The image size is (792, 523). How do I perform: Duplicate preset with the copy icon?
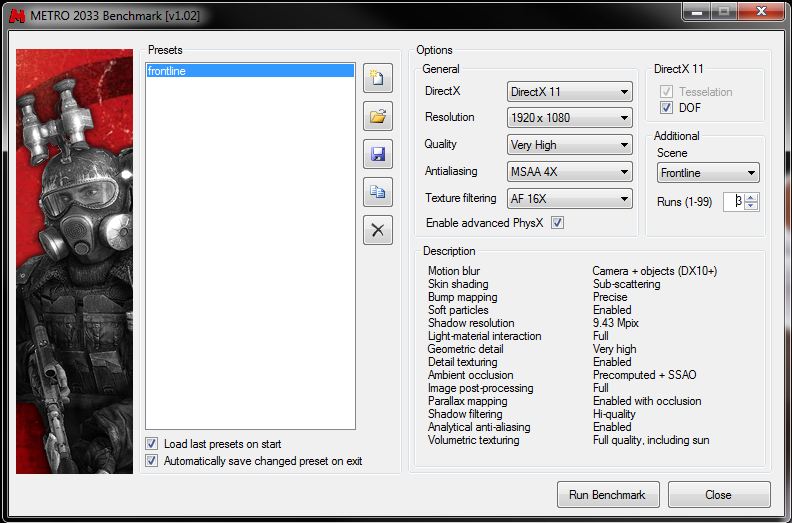[x=378, y=192]
